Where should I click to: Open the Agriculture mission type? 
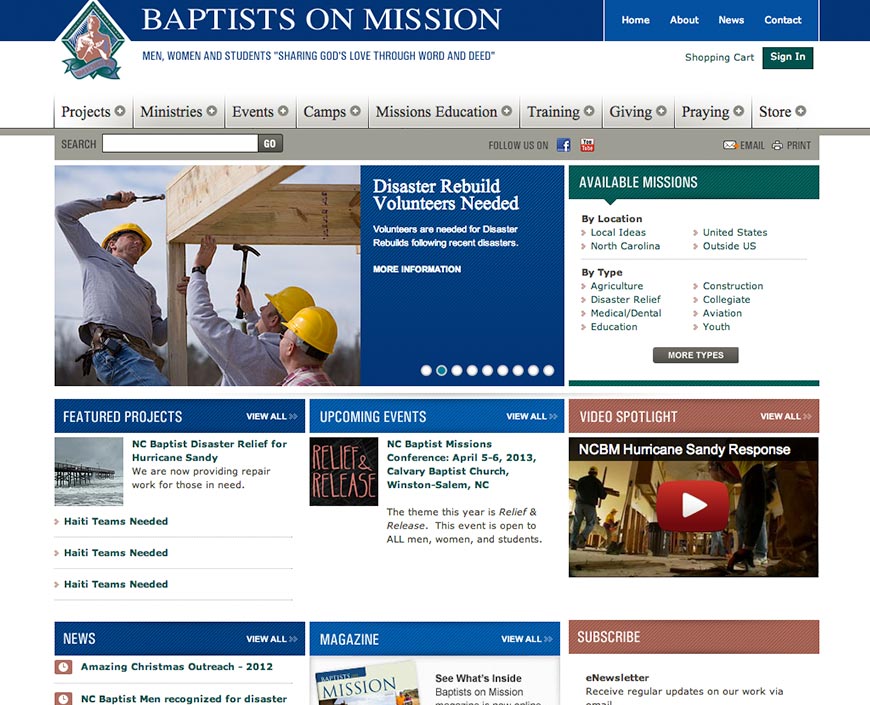(x=617, y=286)
